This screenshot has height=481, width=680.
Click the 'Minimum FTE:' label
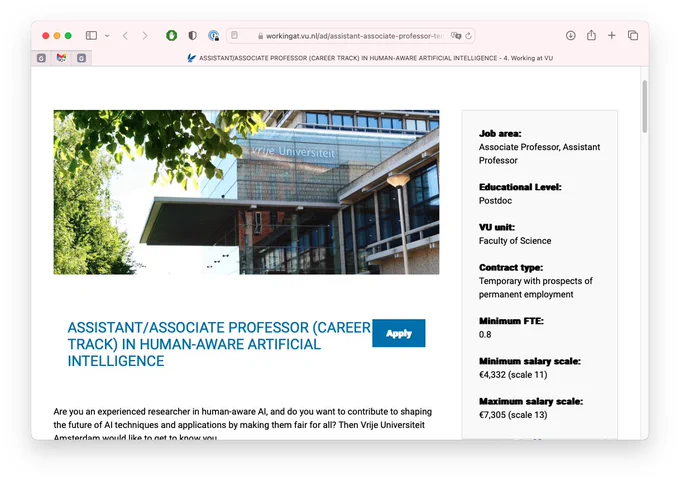click(x=511, y=321)
